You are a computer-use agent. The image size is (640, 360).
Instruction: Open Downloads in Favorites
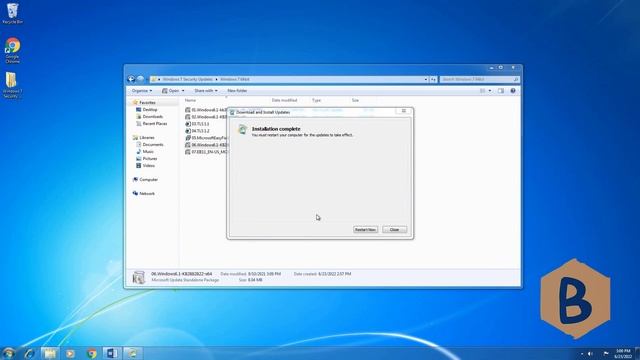152,117
